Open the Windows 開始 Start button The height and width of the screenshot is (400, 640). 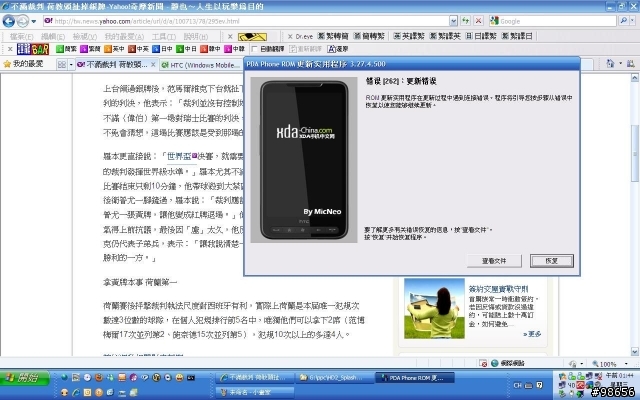24,378
